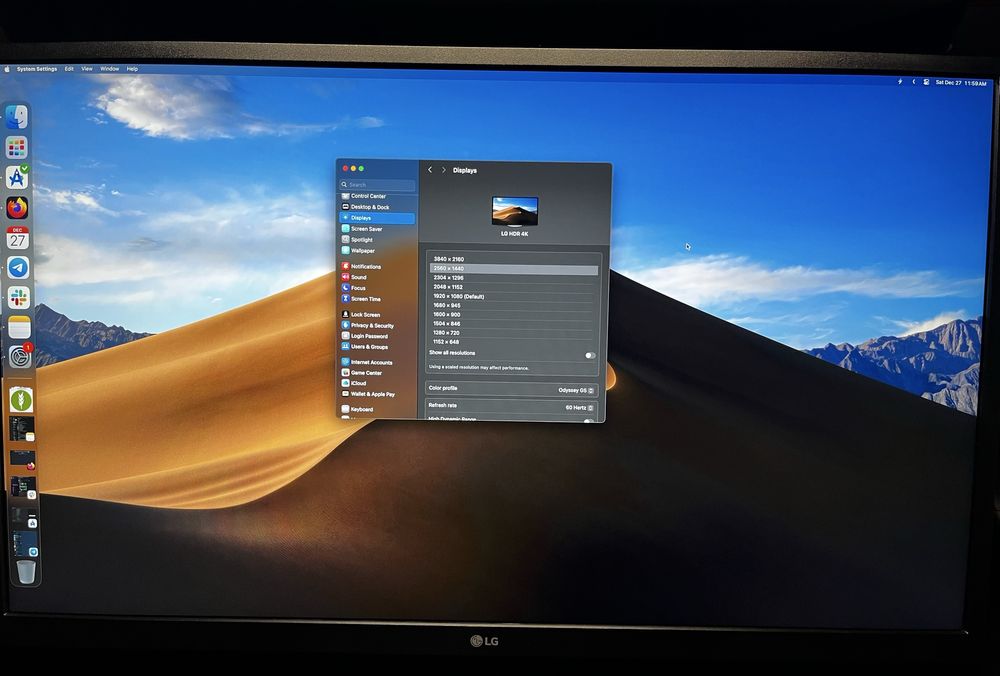Select 1920 × 1080 (Default) resolution
Viewport: 1000px width, 676px height.
[x=514, y=297]
